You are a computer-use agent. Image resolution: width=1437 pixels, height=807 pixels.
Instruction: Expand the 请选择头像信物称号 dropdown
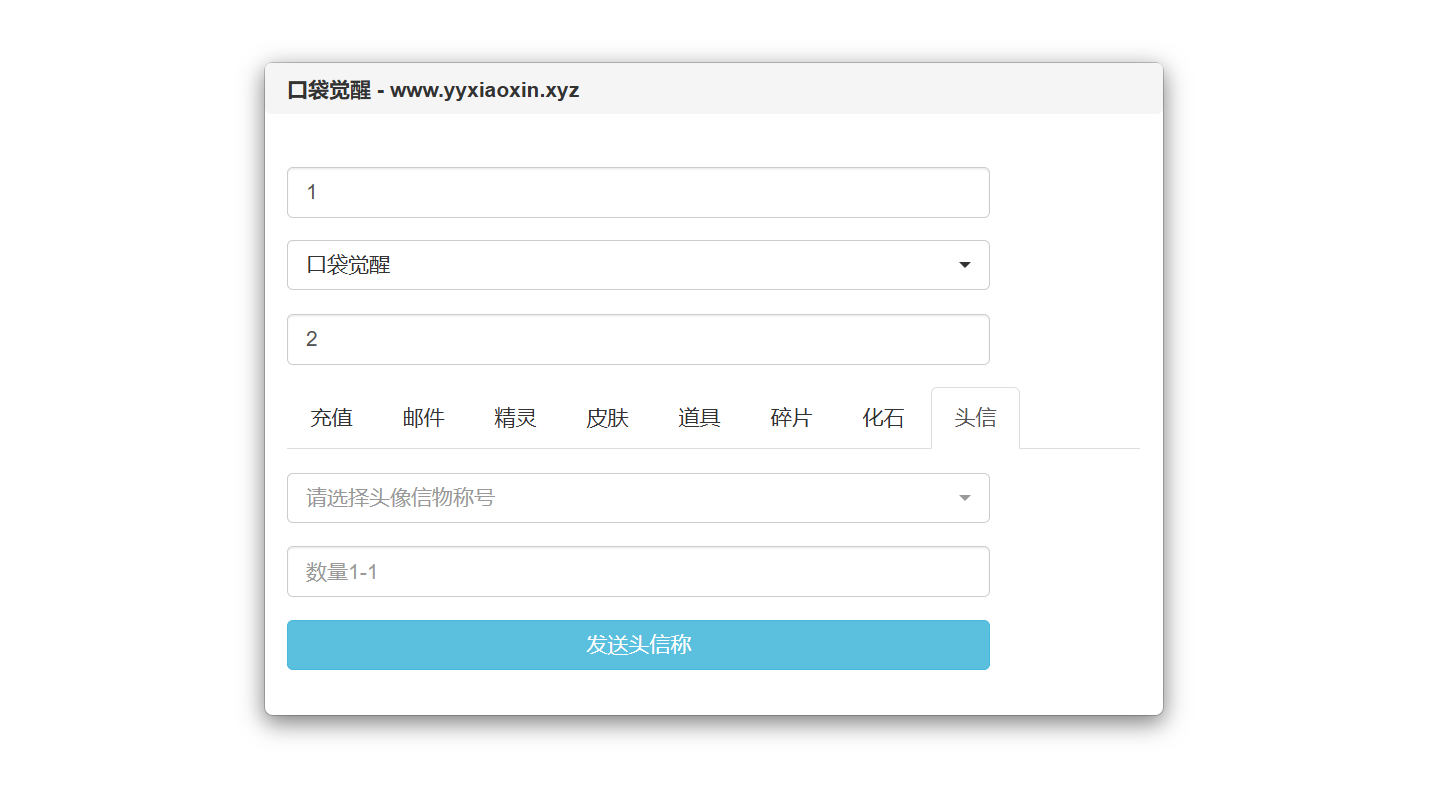tap(638, 497)
